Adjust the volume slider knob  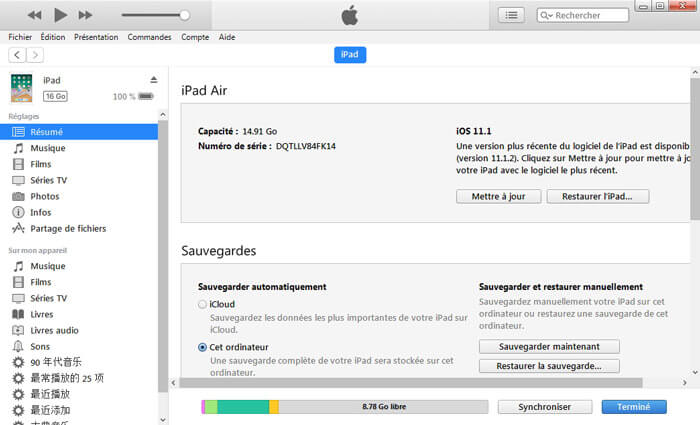pyautogui.click(x=184, y=15)
